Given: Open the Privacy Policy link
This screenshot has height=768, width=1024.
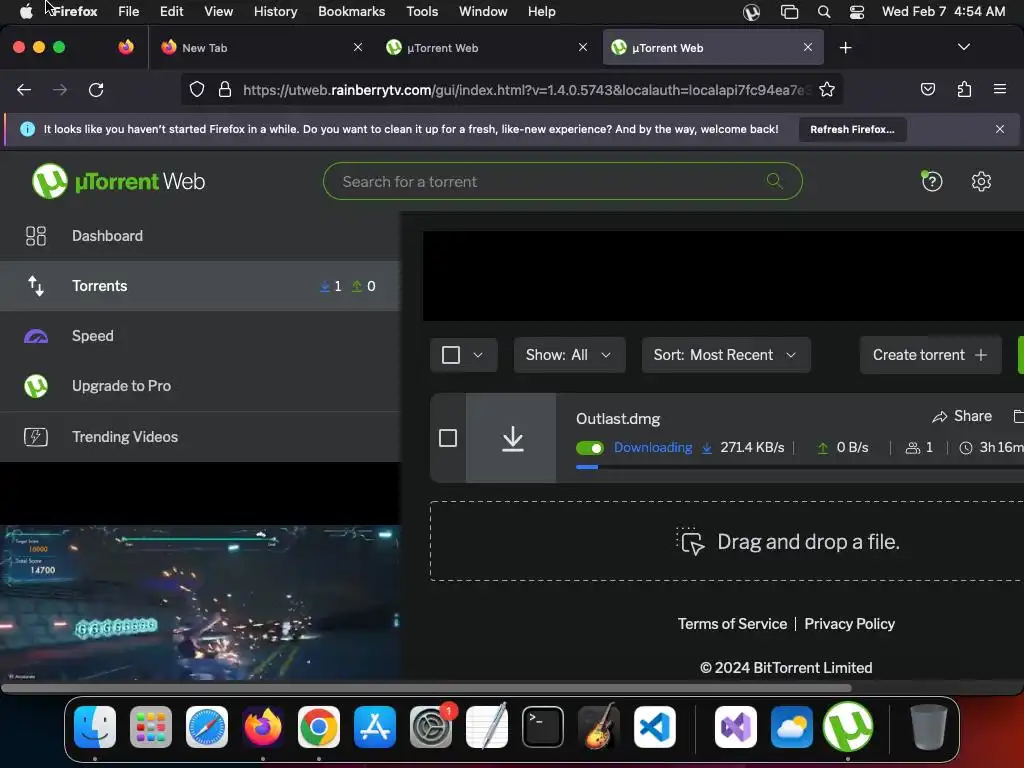Looking at the screenshot, I should [x=849, y=624].
